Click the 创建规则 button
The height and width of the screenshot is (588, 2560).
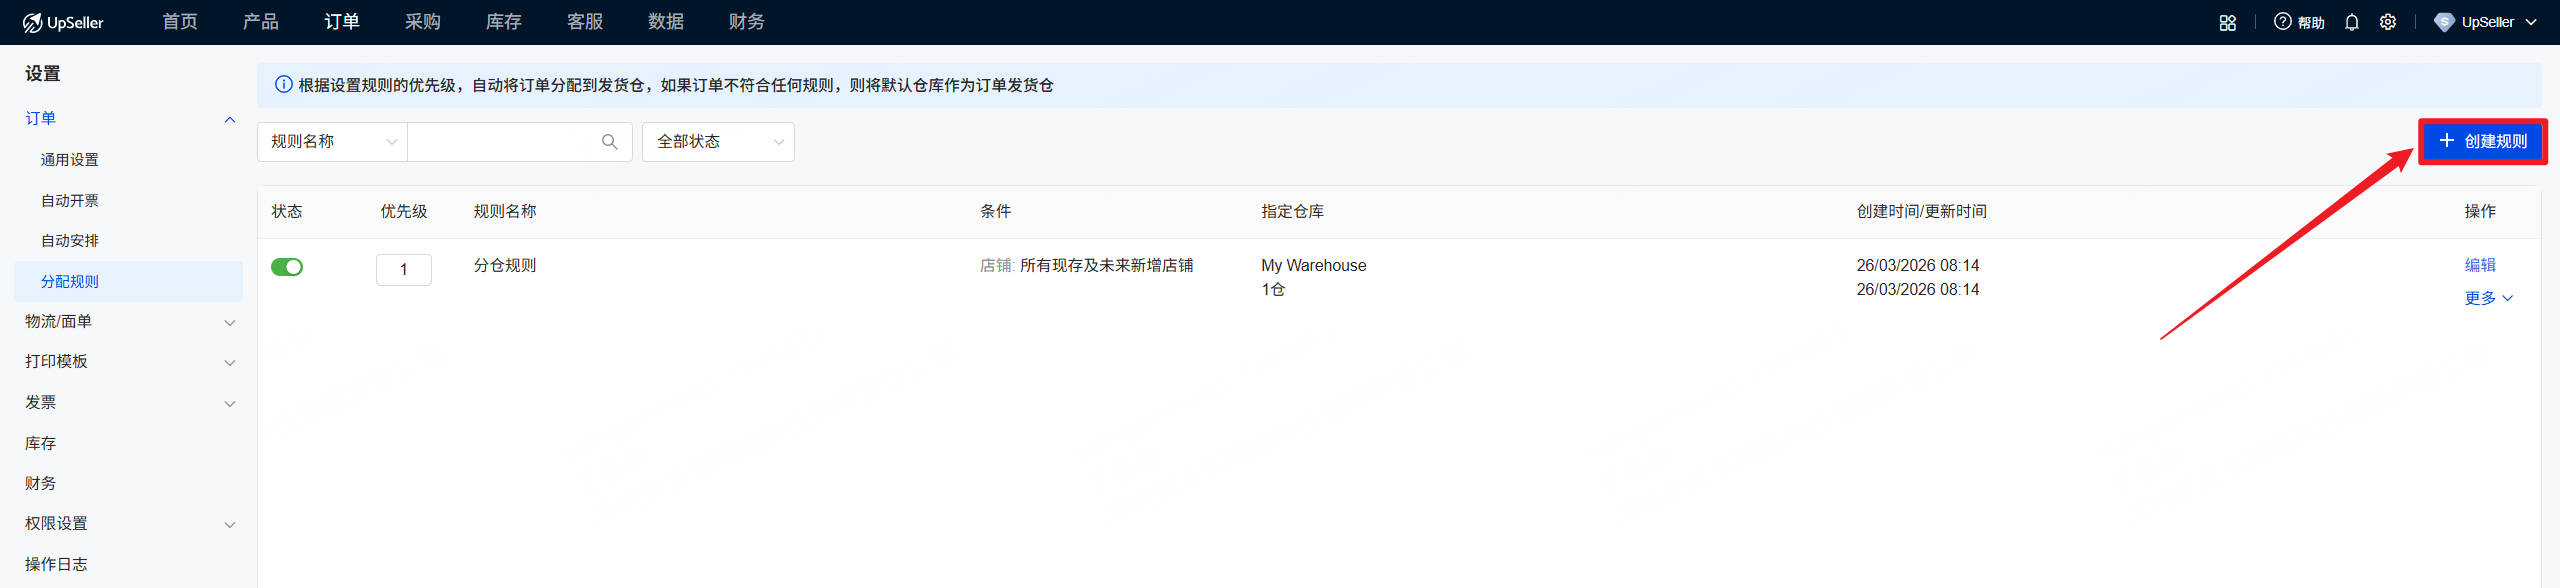click(x=2482, y=141)
